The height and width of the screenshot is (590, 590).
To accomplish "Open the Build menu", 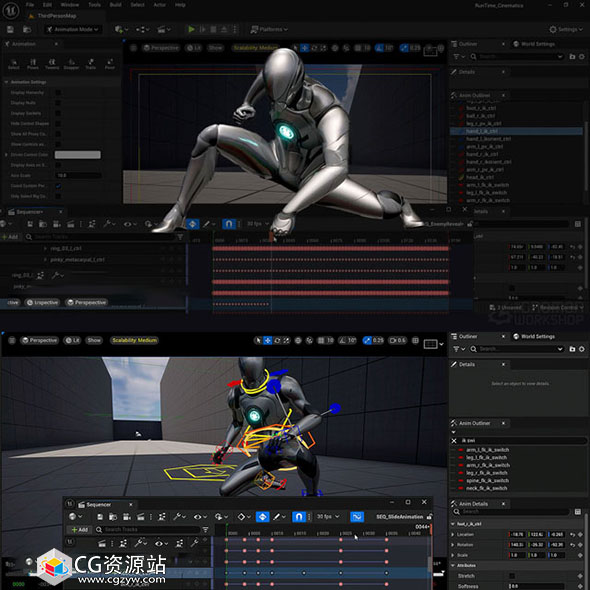I will point(116,5).
